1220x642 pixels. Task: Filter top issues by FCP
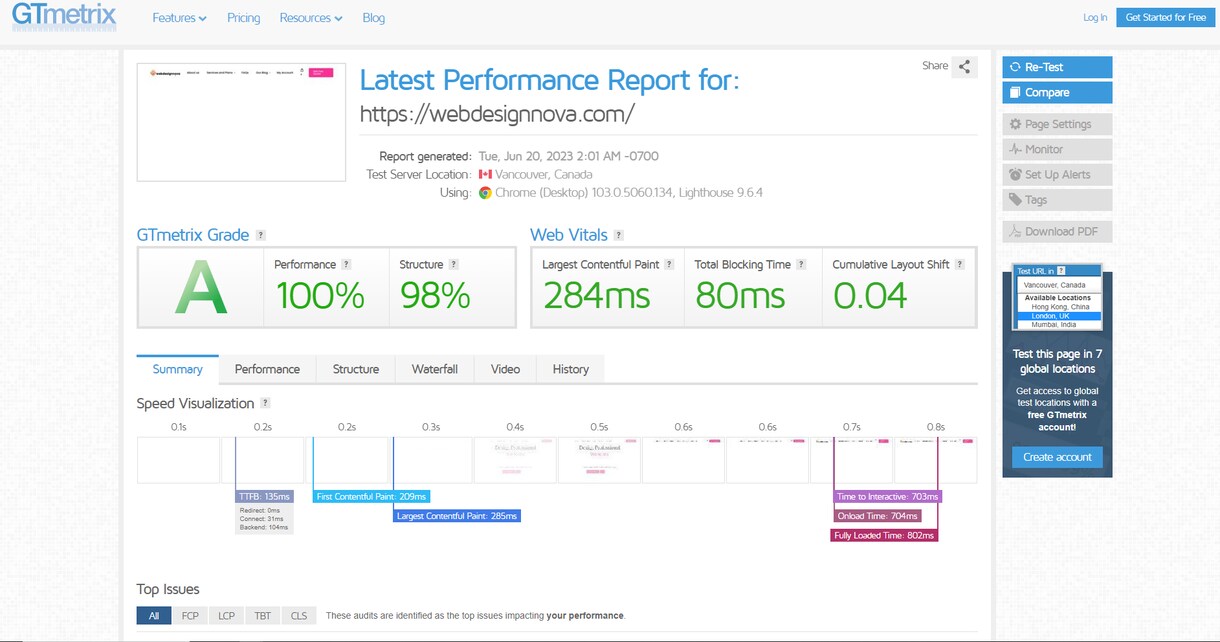(x=190, y=616)
